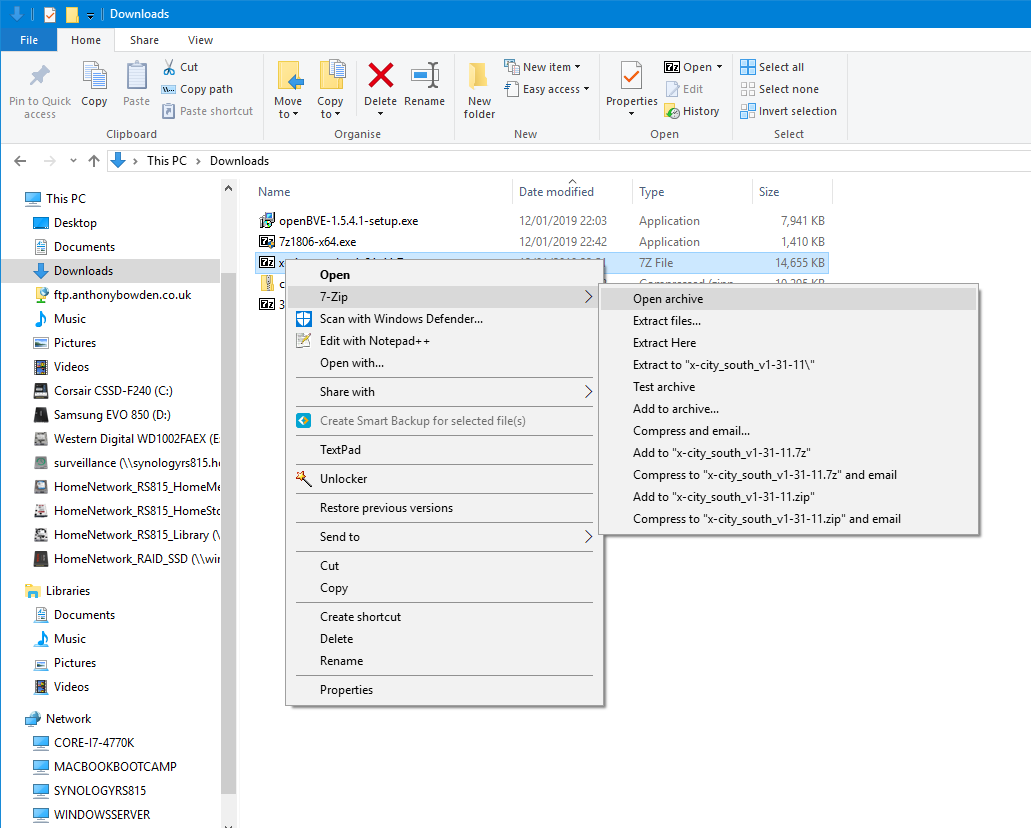Click the History icon in the Open group

tap(693, 110)
